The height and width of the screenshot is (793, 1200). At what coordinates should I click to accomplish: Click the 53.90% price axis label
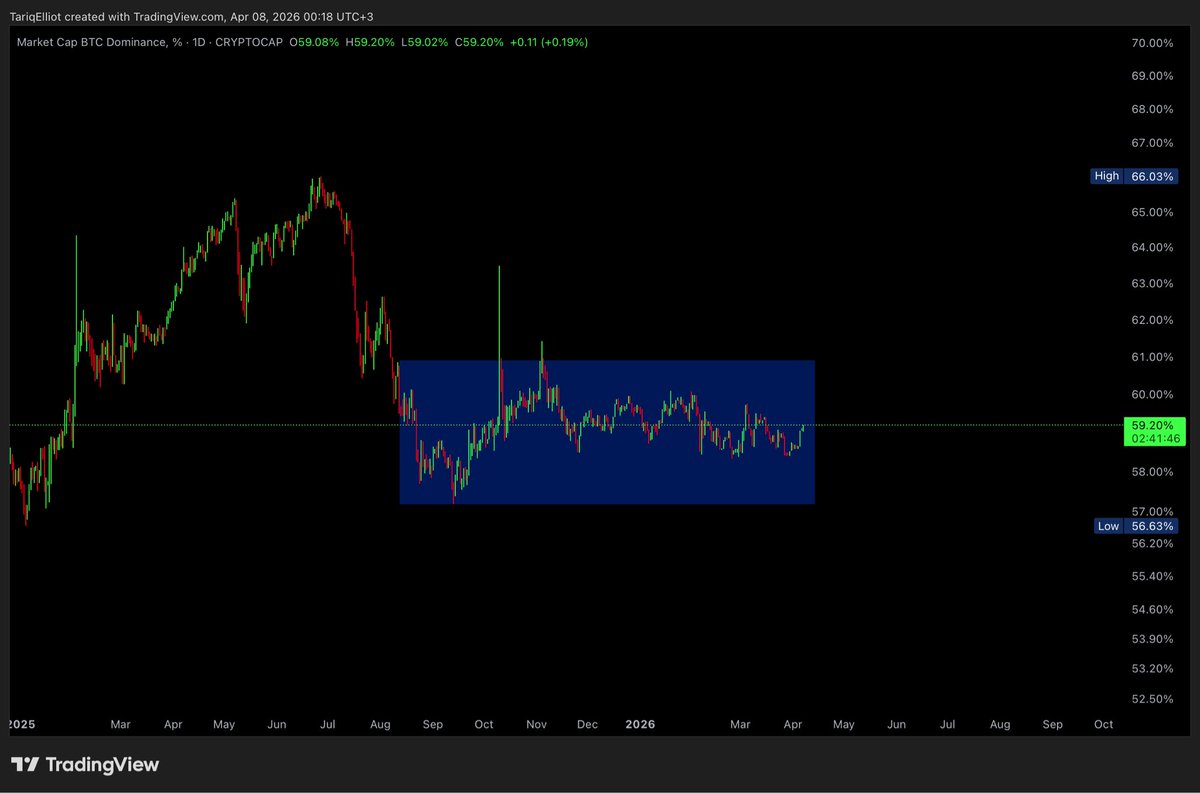pyautogui.click(x=1151, y=638)
